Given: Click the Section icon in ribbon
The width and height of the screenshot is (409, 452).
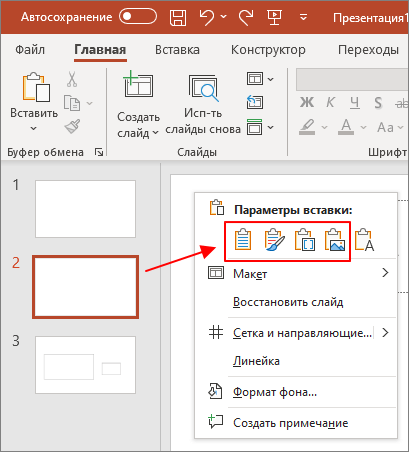Looking at the screenshot, I should point(255,127).
